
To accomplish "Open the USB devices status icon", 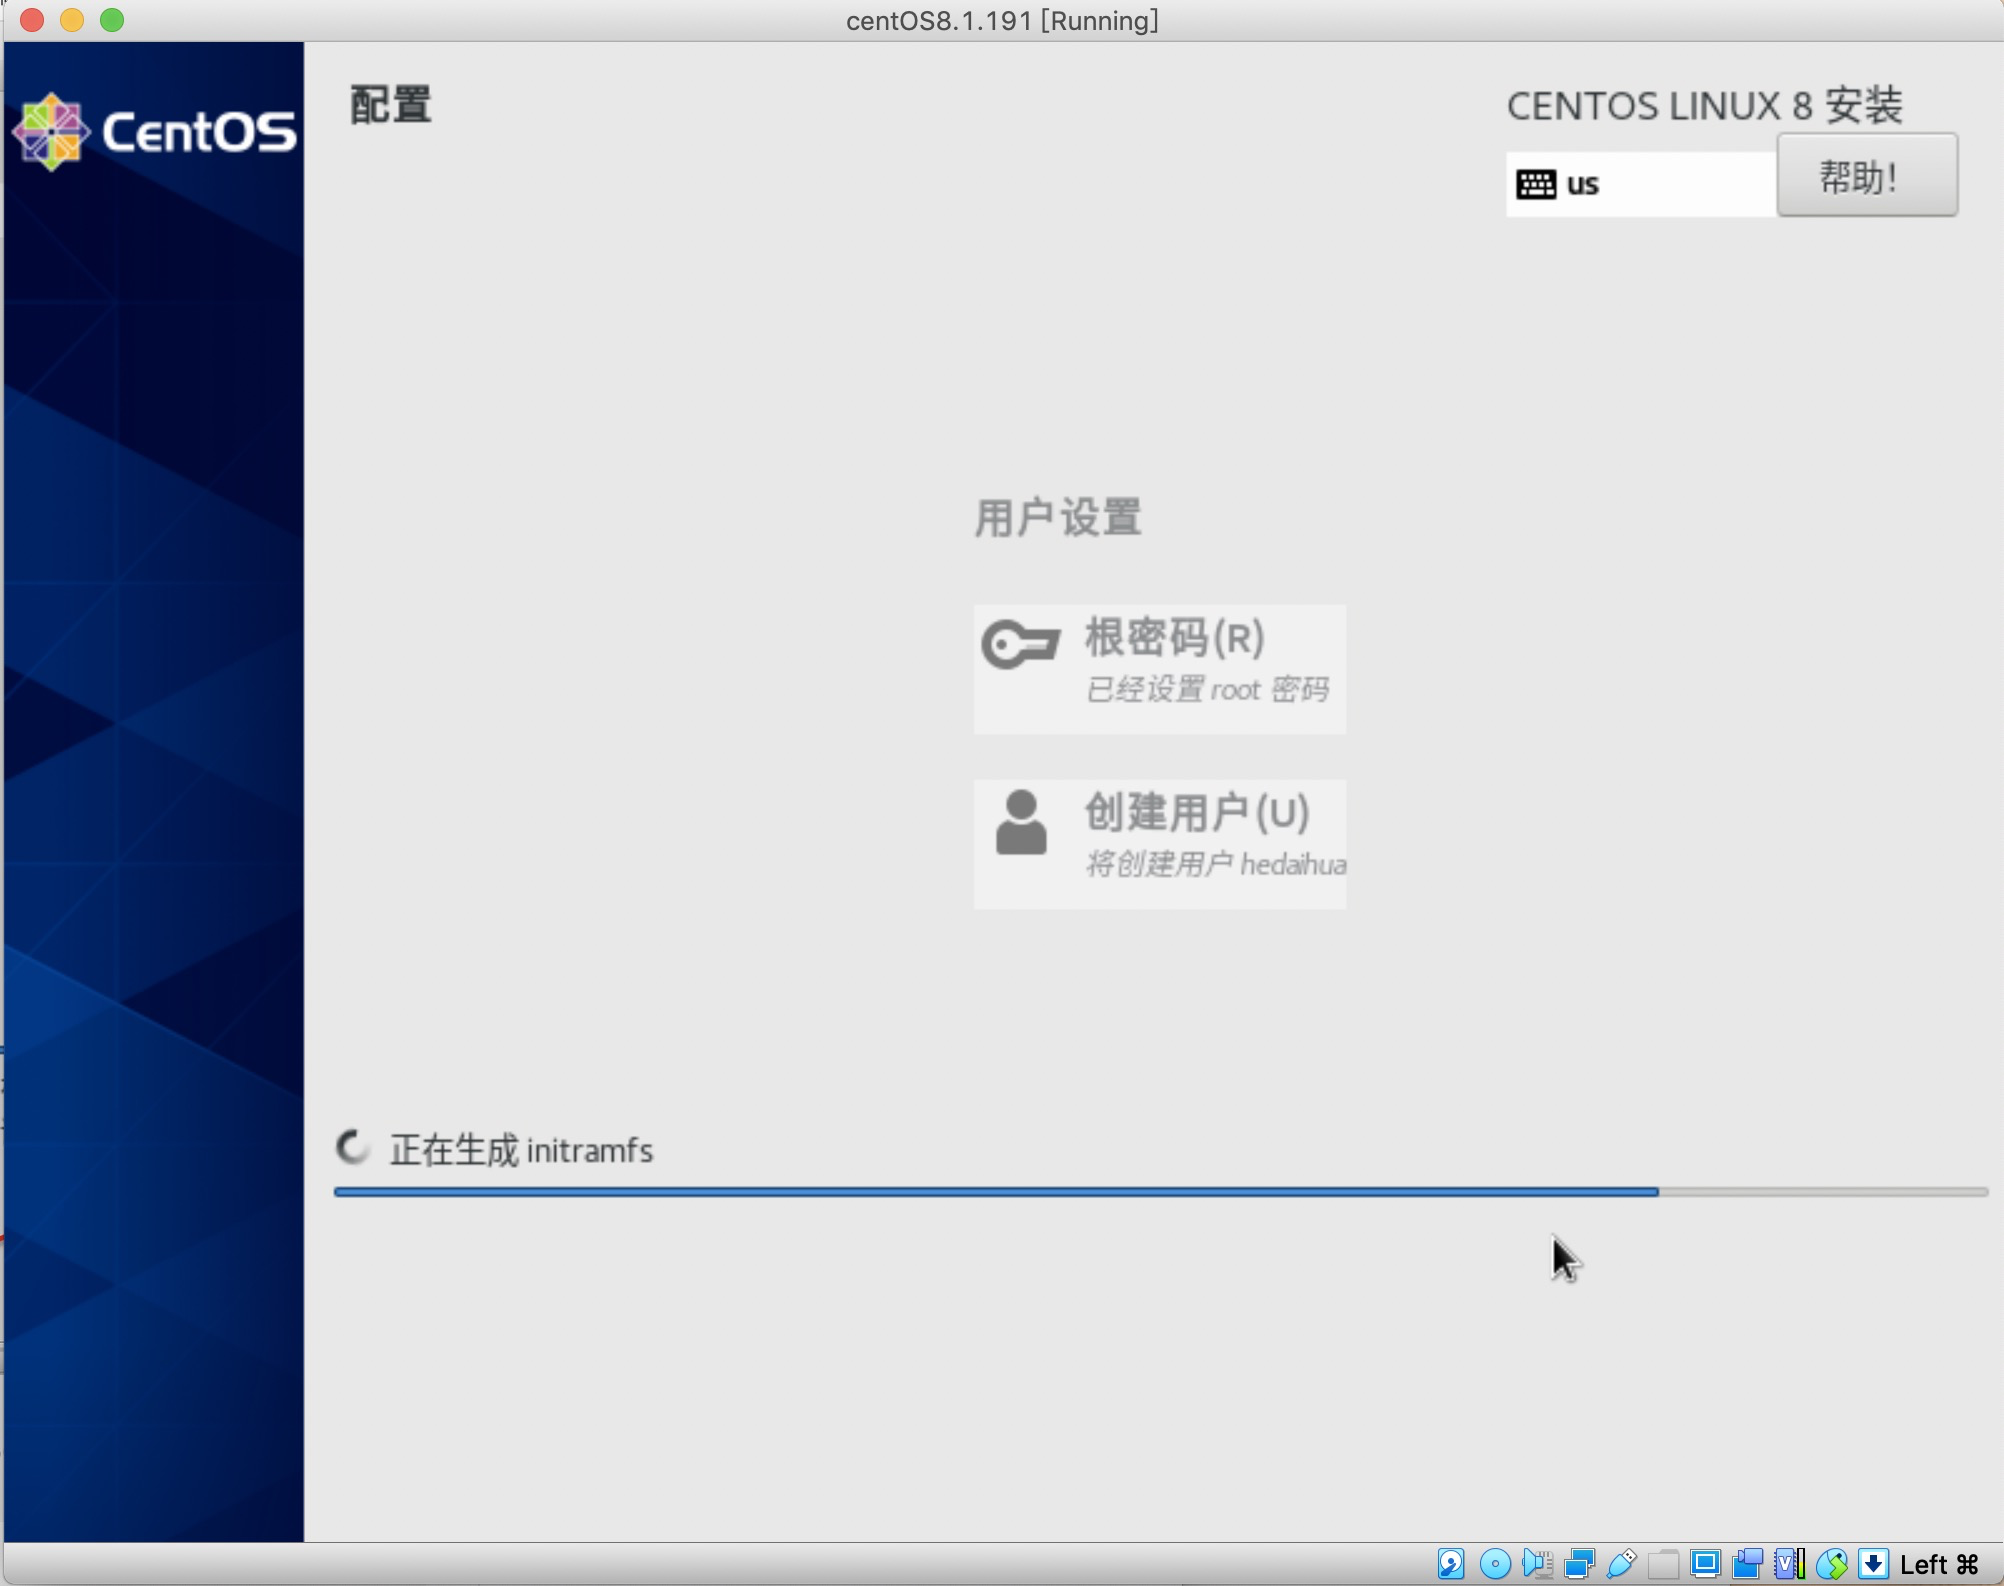I will (x=1621, y=1563).
